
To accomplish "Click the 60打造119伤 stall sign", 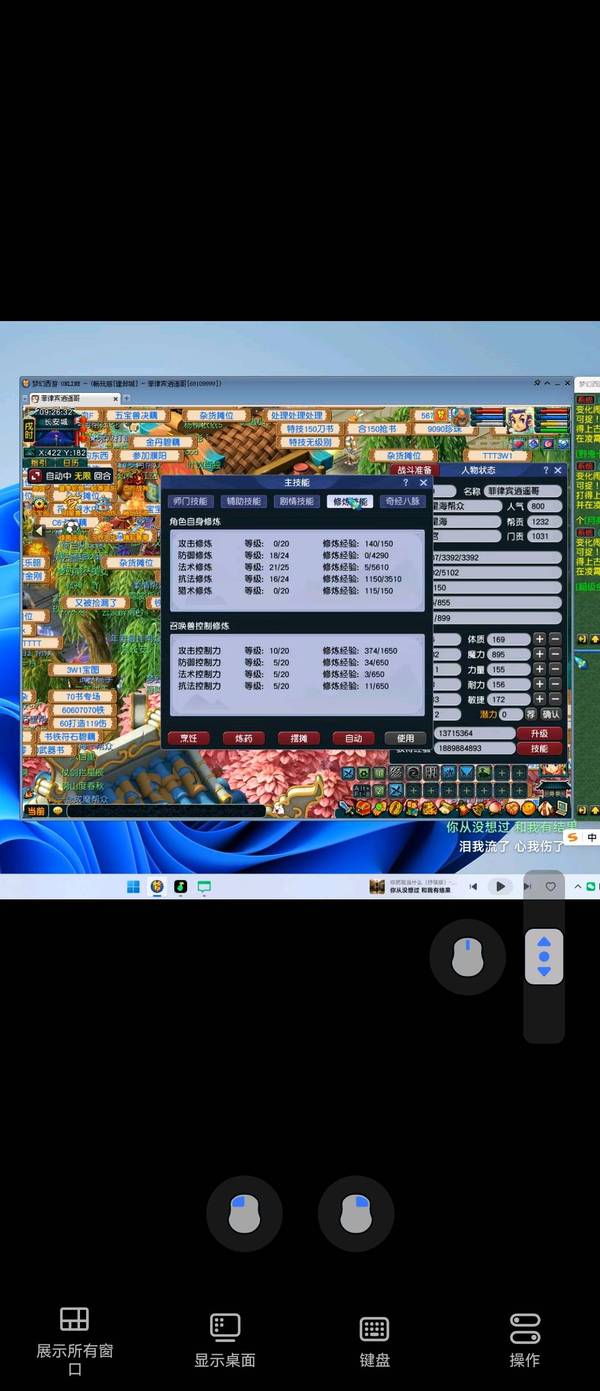I will click(83, 723).
